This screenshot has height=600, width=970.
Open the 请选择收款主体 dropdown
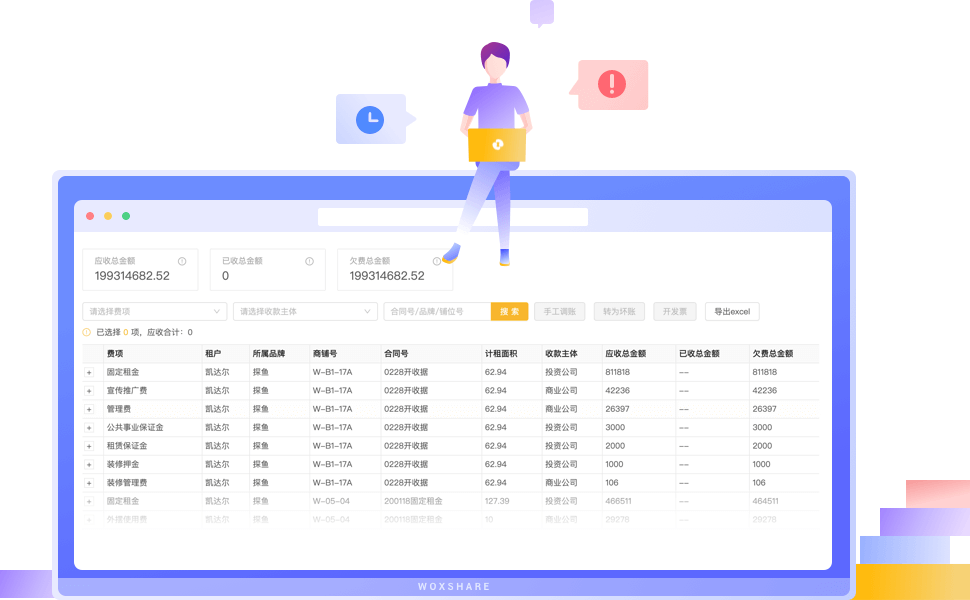(305, 312)
